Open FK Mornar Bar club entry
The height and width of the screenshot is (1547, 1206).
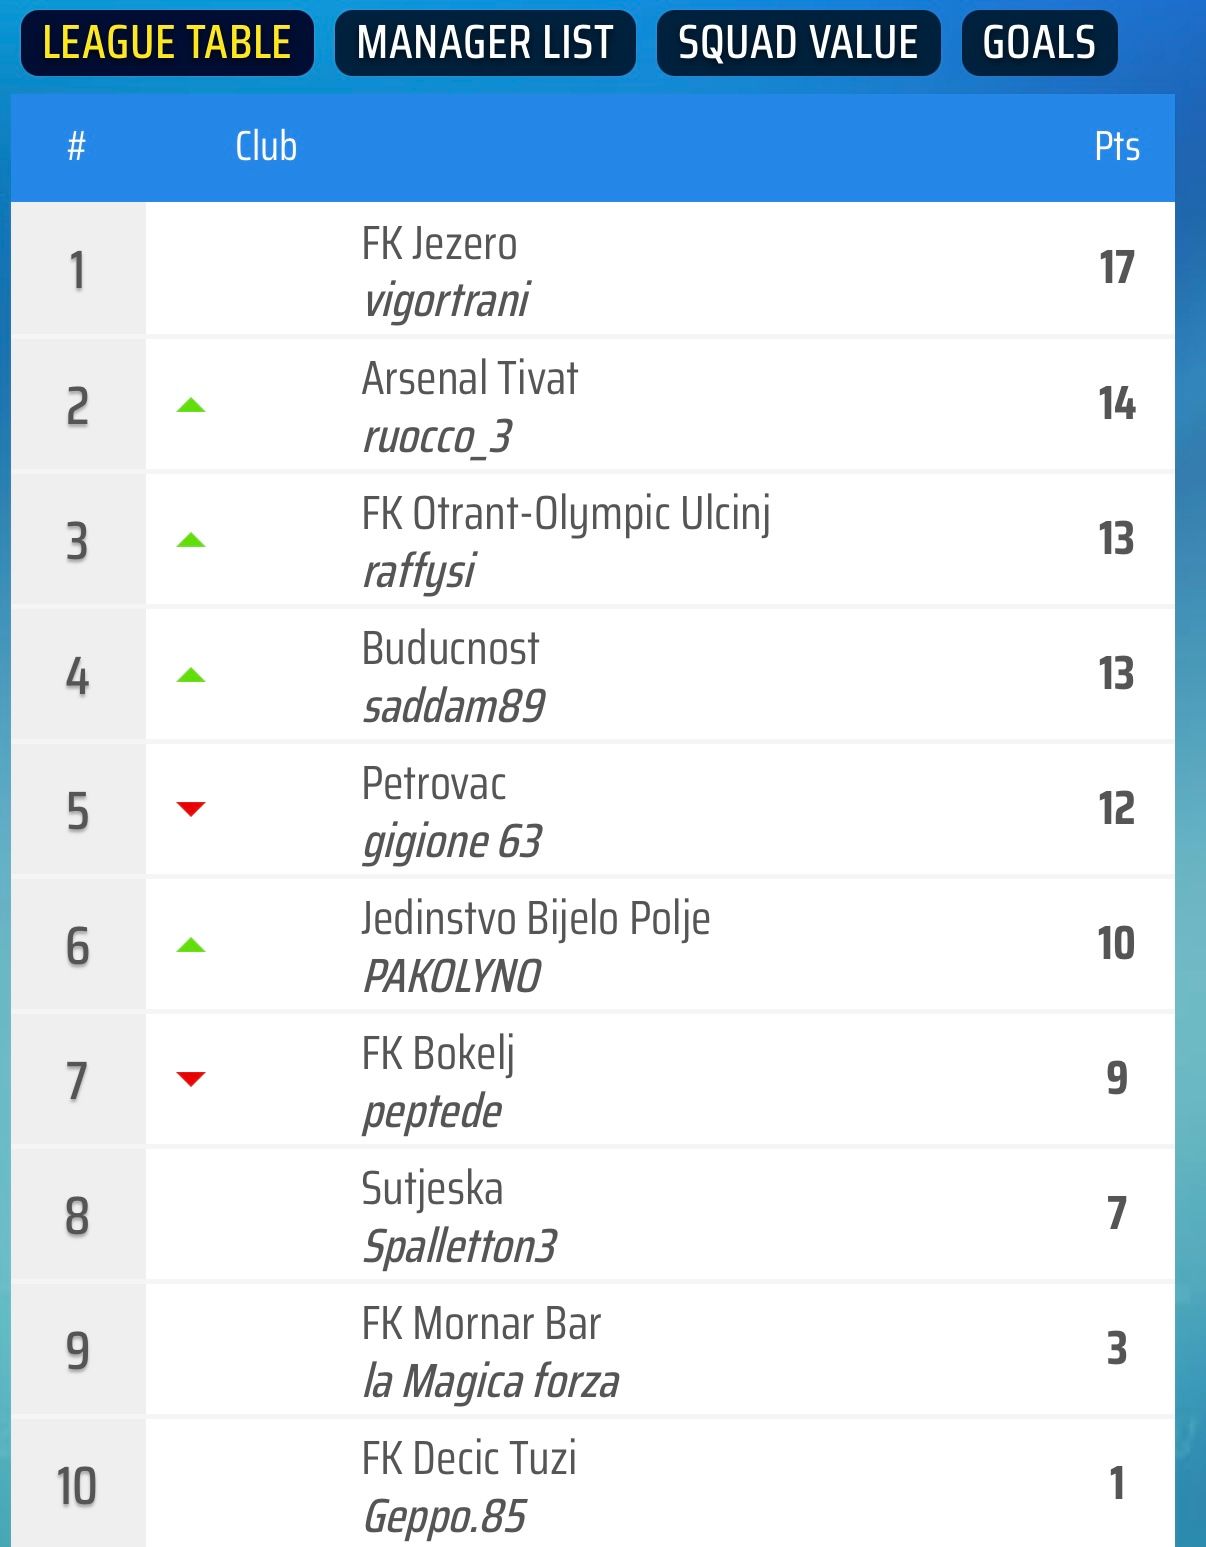point(481,1324)
